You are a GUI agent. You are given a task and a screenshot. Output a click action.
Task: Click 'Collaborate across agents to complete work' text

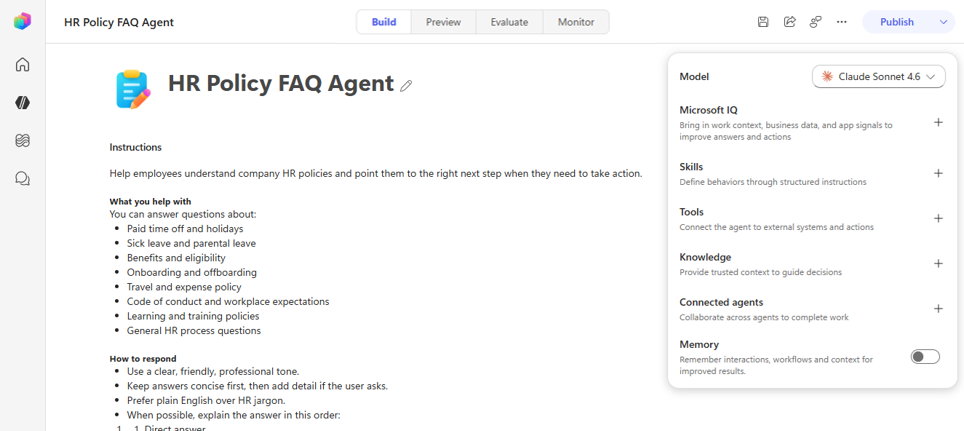tap(764, 317)
